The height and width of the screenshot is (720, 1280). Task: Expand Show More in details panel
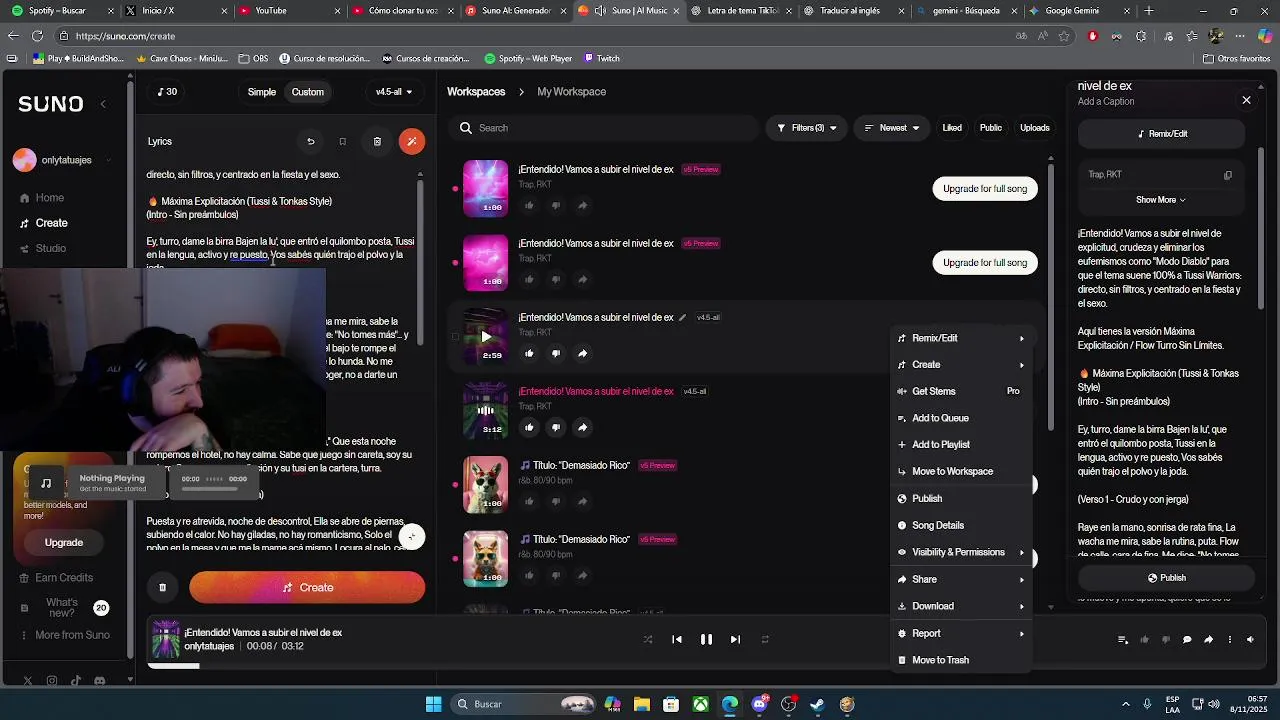tap(1160, 200)
